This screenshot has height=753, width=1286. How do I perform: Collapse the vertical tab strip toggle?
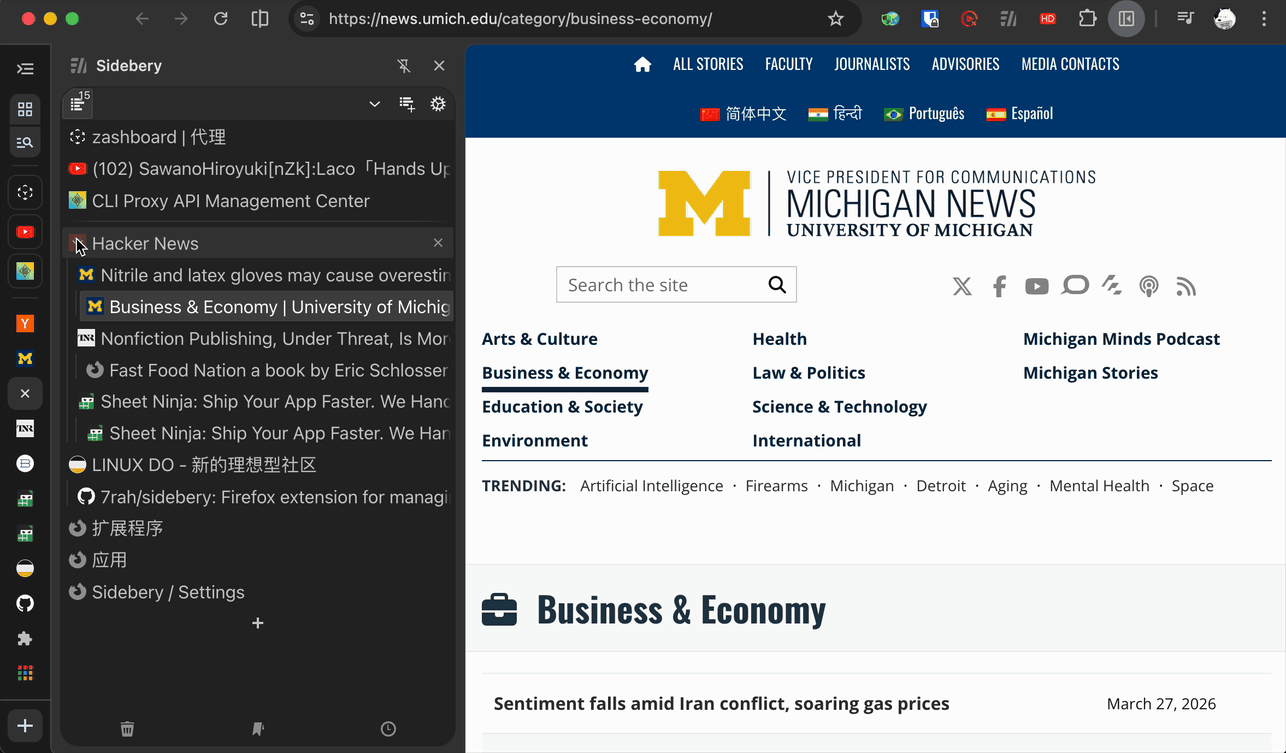click(25, 69)
